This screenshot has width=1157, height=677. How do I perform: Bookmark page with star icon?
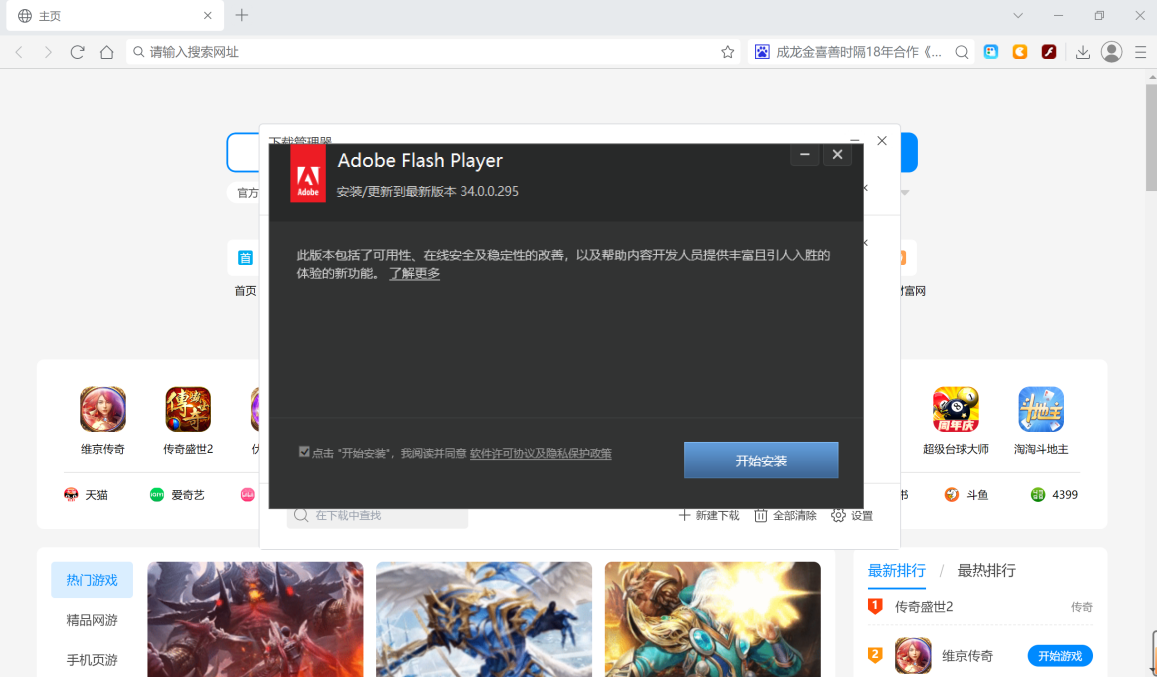728,52
